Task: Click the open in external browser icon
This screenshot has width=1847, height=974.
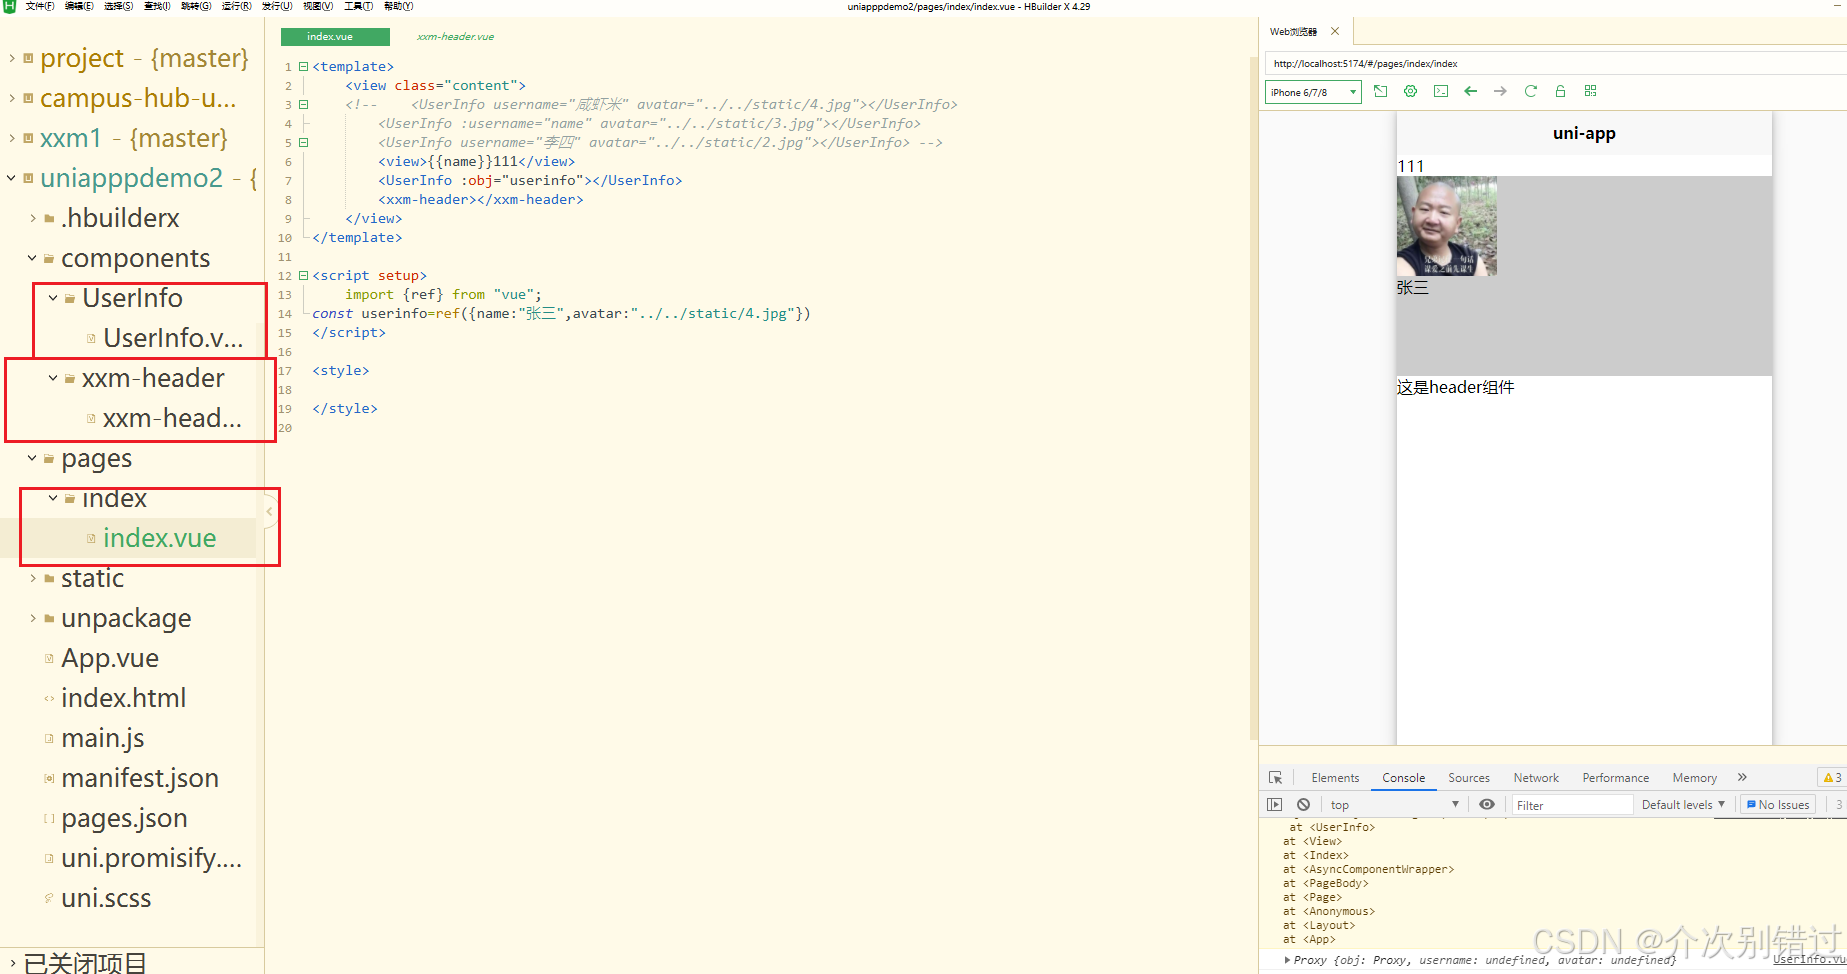Action: [x=1380, y=91]
